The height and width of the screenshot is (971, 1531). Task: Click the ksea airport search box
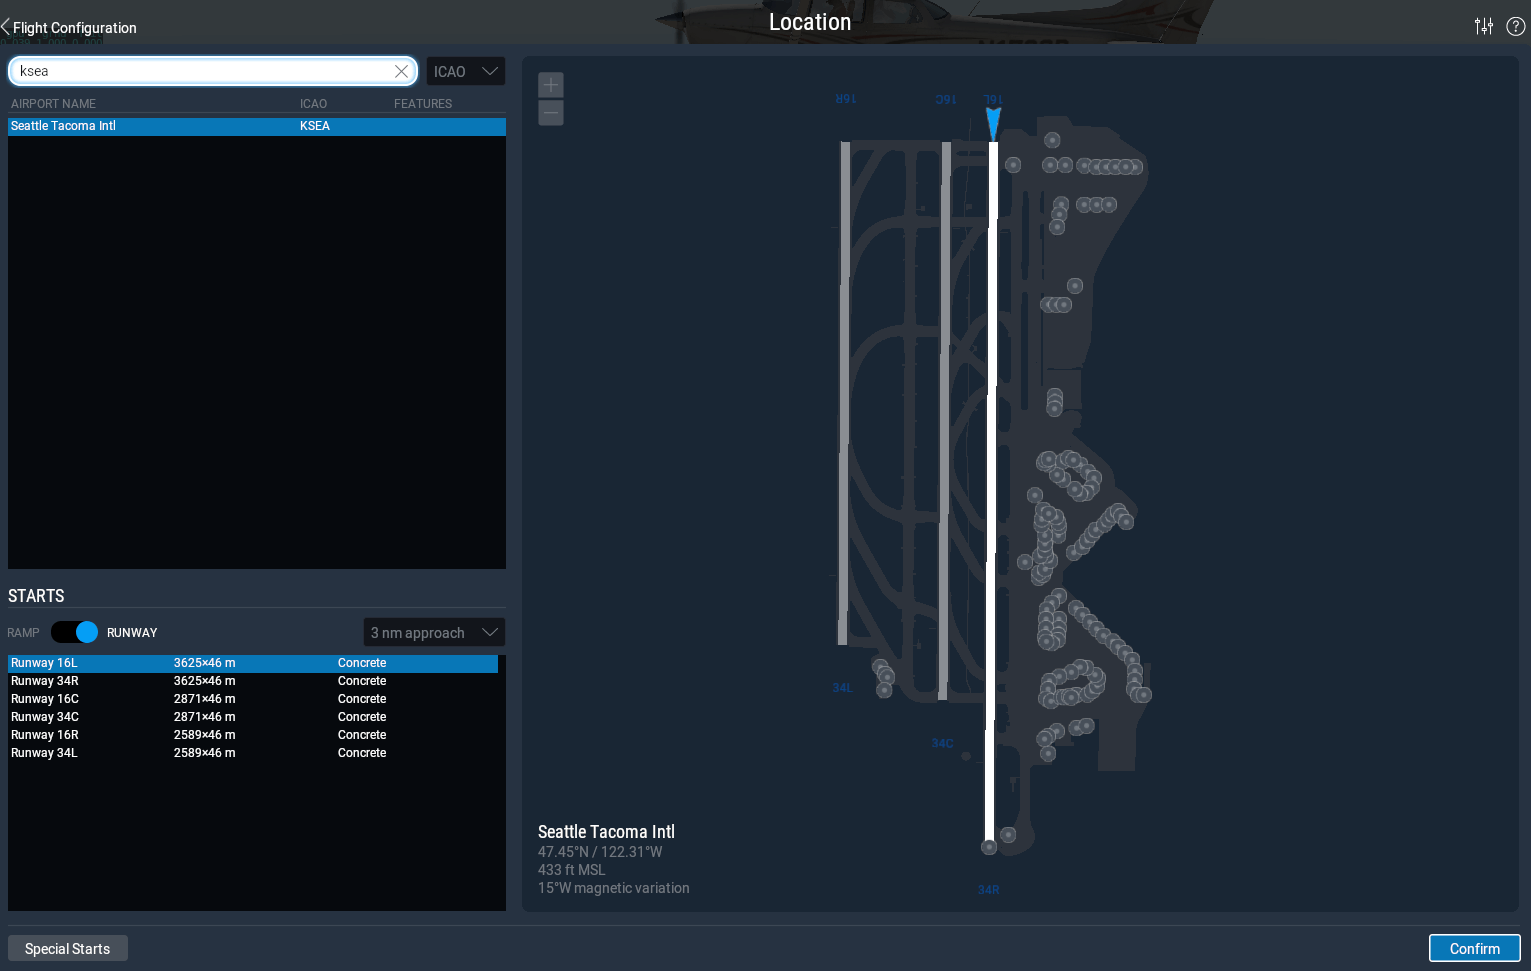pos(200,71)
